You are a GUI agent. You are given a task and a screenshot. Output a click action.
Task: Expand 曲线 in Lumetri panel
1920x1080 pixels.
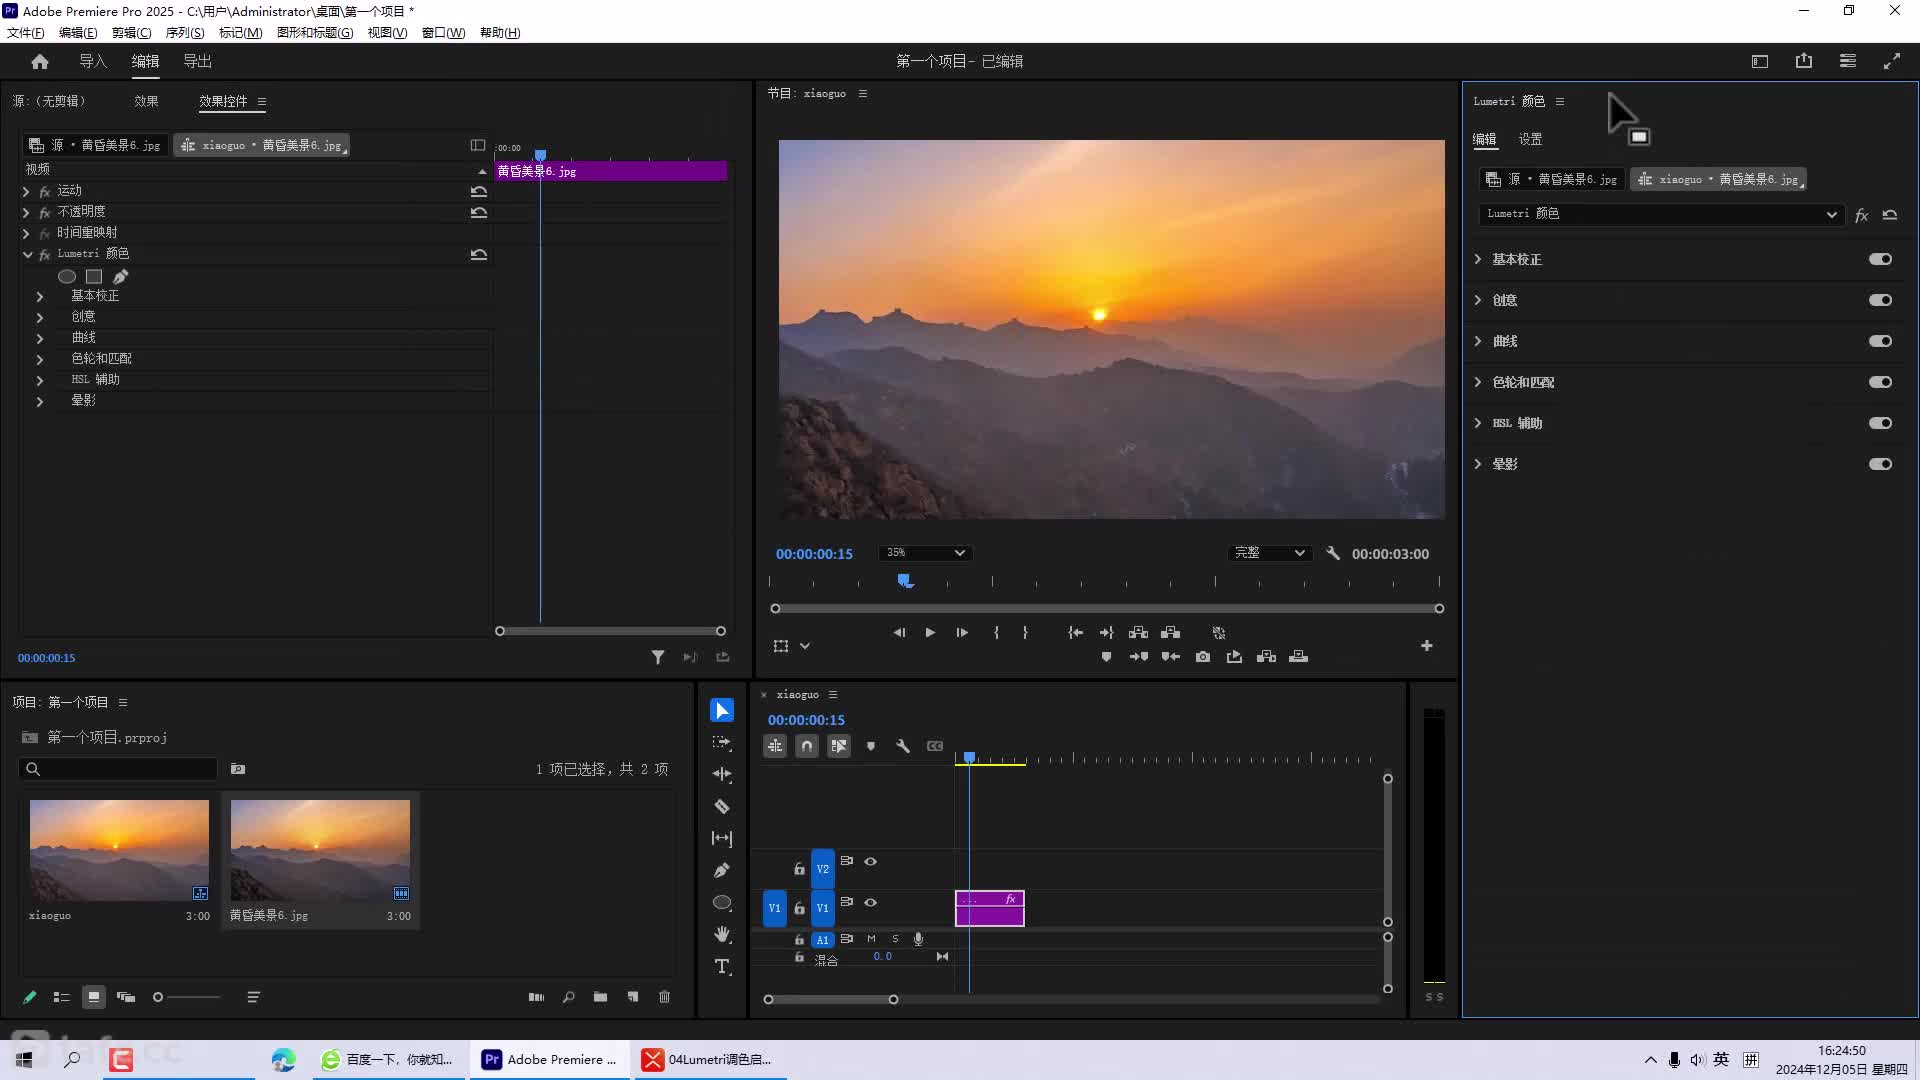(1478, 341)
